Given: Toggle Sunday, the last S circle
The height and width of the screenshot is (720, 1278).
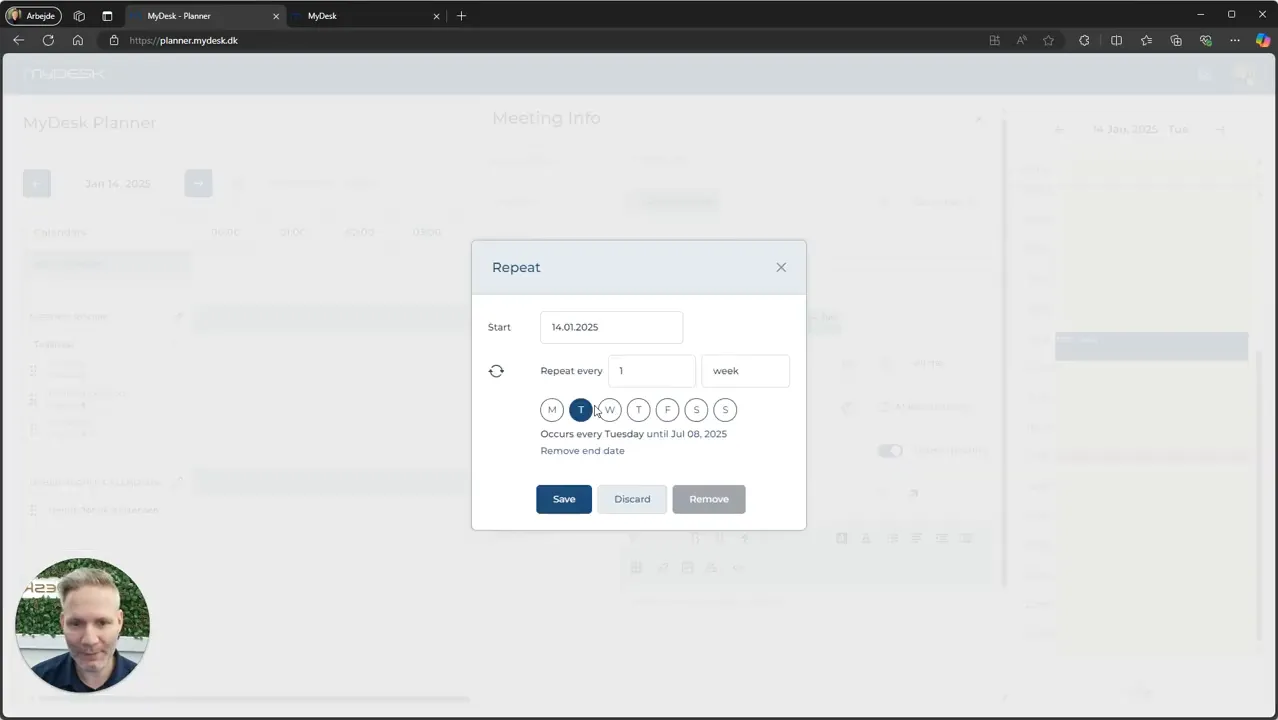Looking at the screenshot, I should pyautogui.click(x=726, y=410).
